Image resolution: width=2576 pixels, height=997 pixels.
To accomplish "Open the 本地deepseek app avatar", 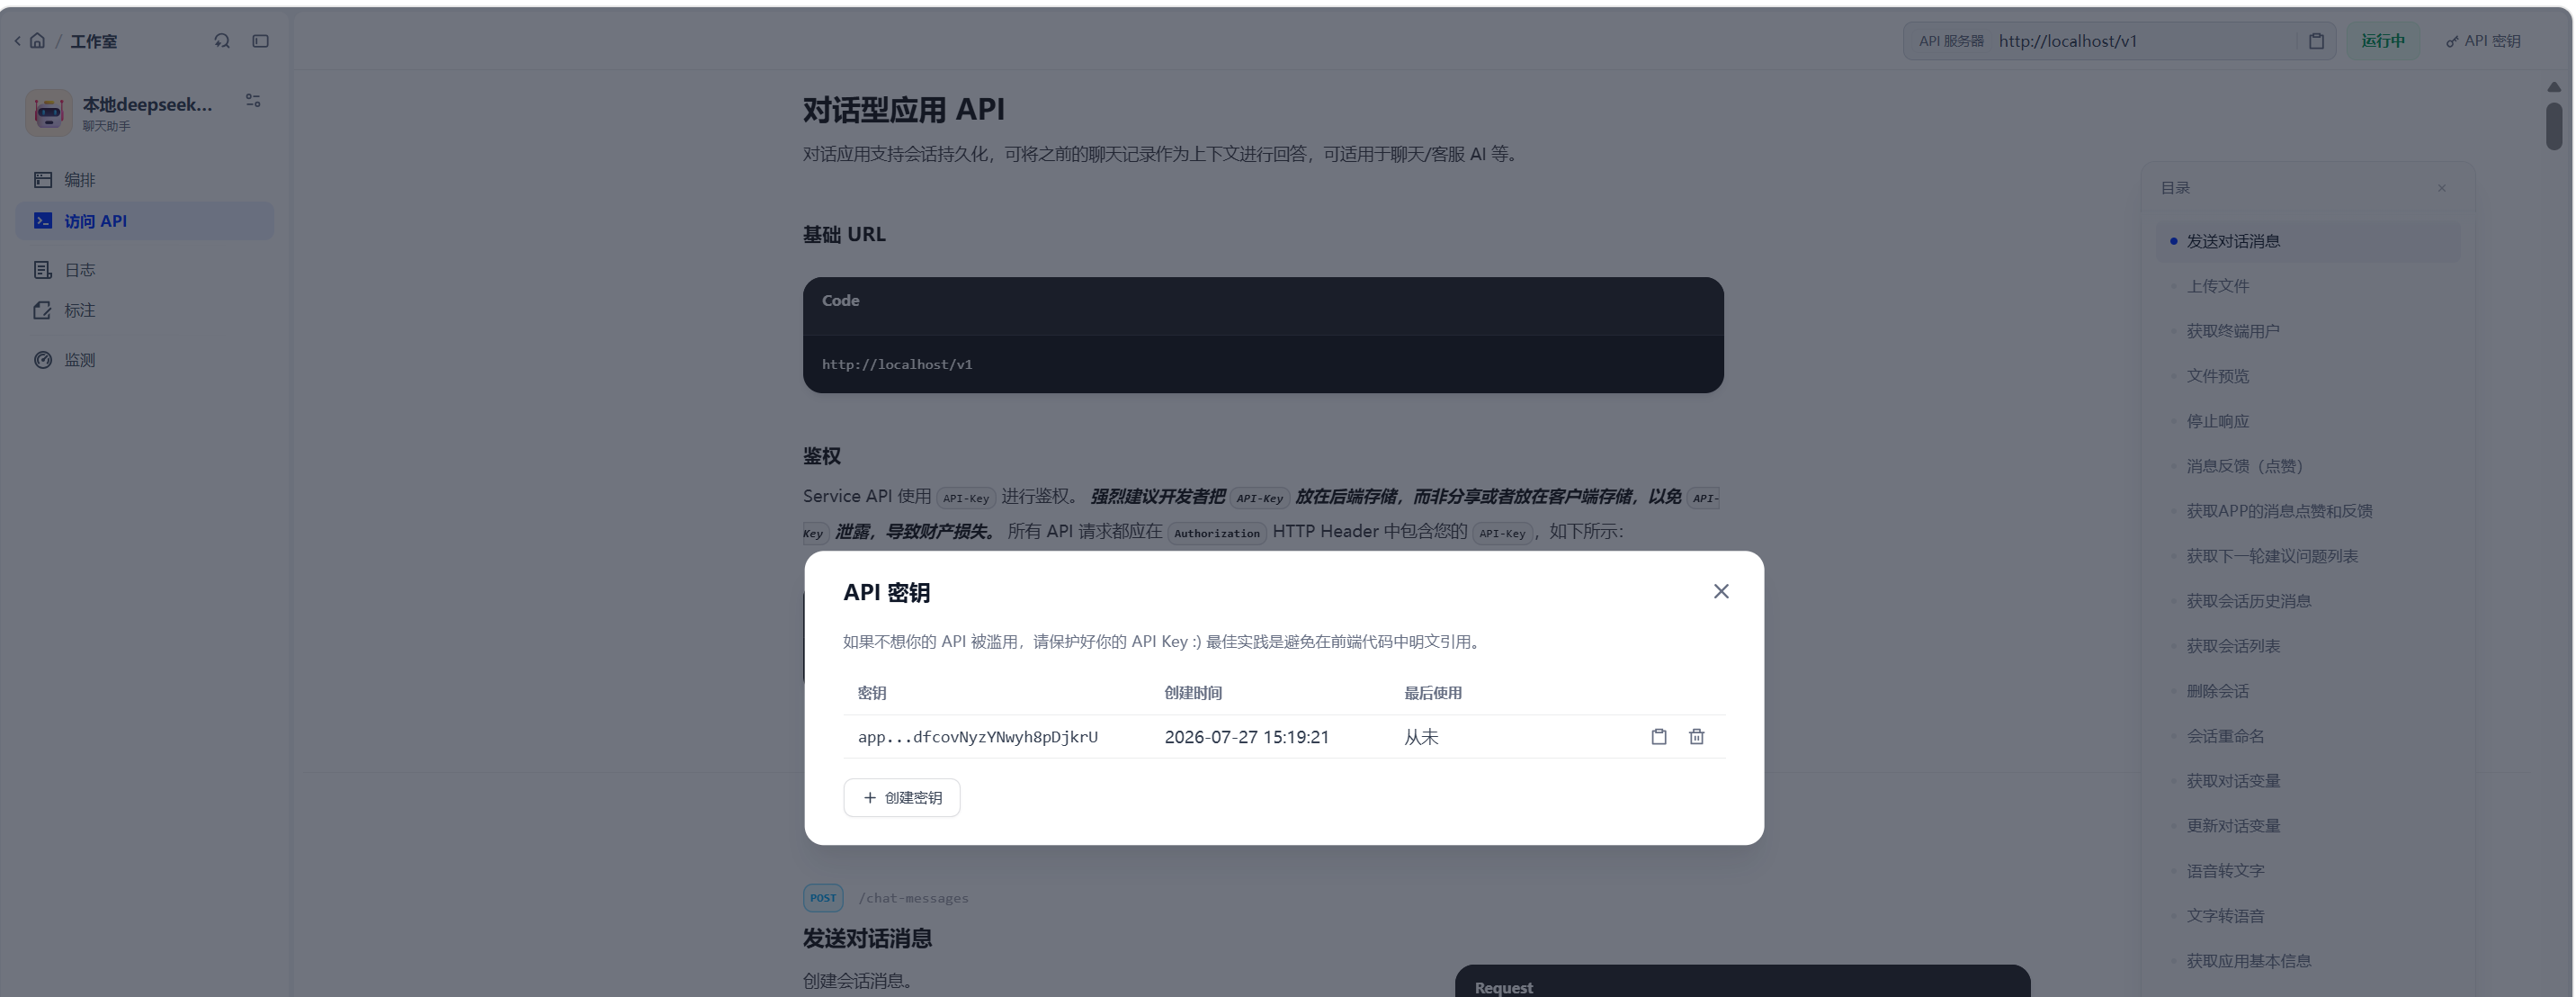I will click(49, 112).
